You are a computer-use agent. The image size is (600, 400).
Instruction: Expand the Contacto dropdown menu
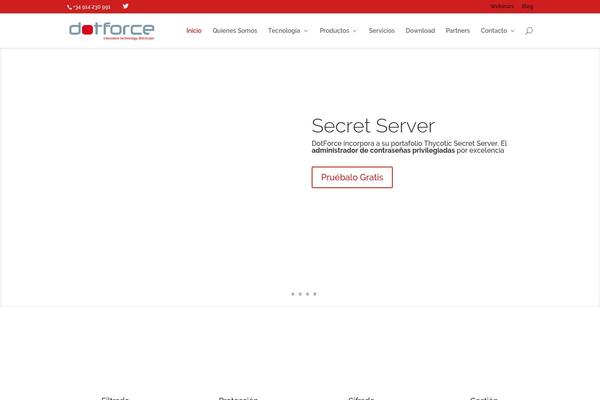click(x=497, y=31)
